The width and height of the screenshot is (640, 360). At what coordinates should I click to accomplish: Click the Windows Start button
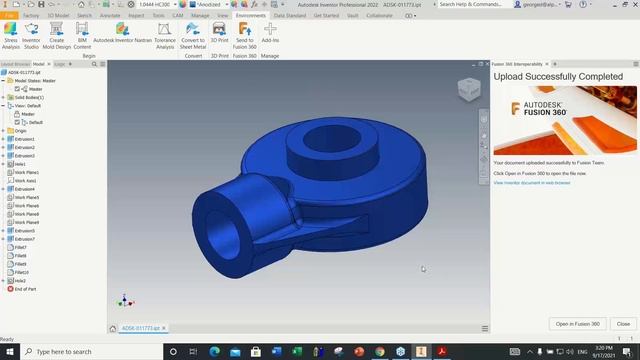coord(10,351)
